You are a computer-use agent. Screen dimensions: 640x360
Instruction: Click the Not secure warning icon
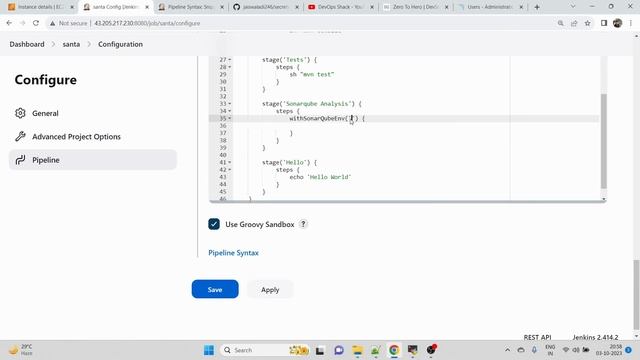pyautogui.click(x=52, y=23)
